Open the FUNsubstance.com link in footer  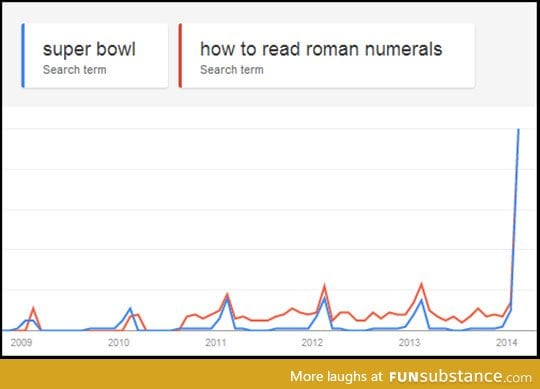tap(460, 376)
